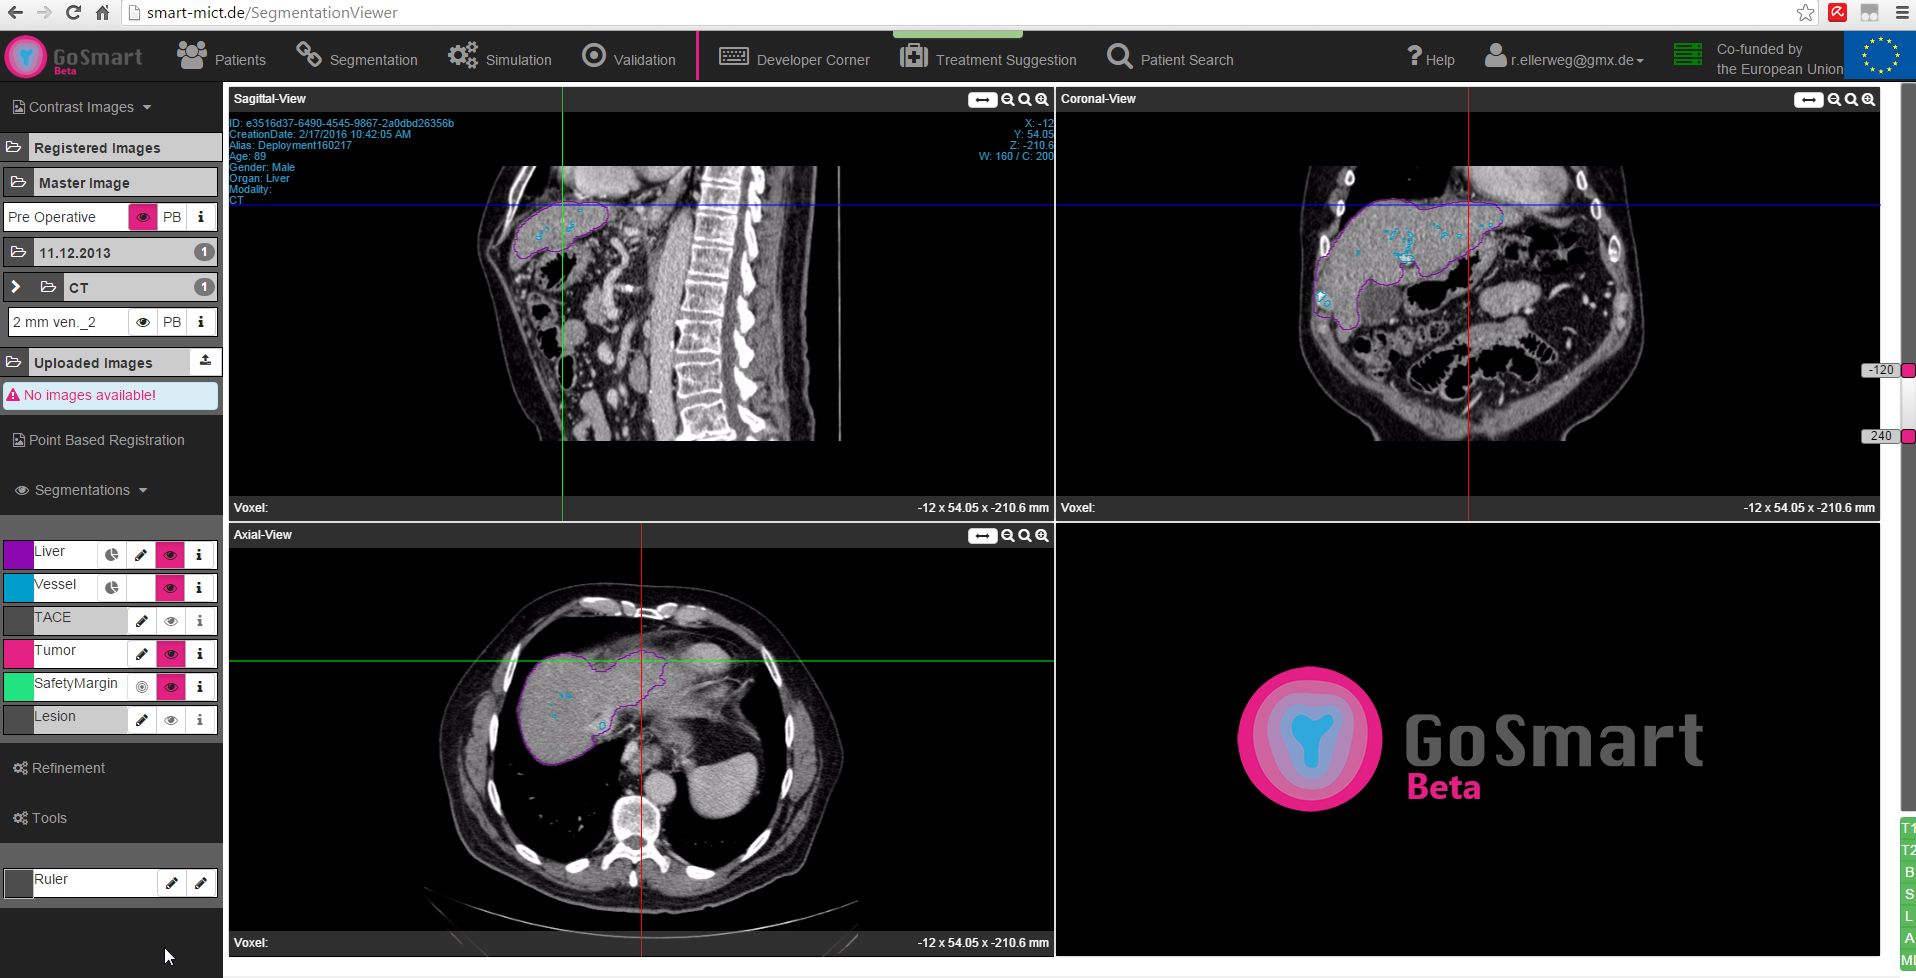1916x978 pixels.
Task: Reset zoom in the Axial-View
Action: pyautogui.click(x=1025, y=536)
